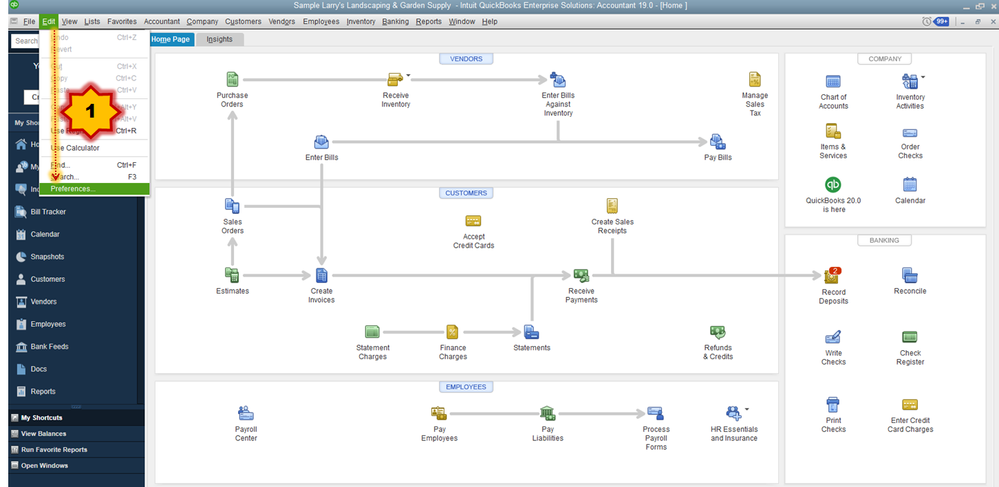Open the Reports menu
Viewport: 999px width, 487px height.
(429, 22)
